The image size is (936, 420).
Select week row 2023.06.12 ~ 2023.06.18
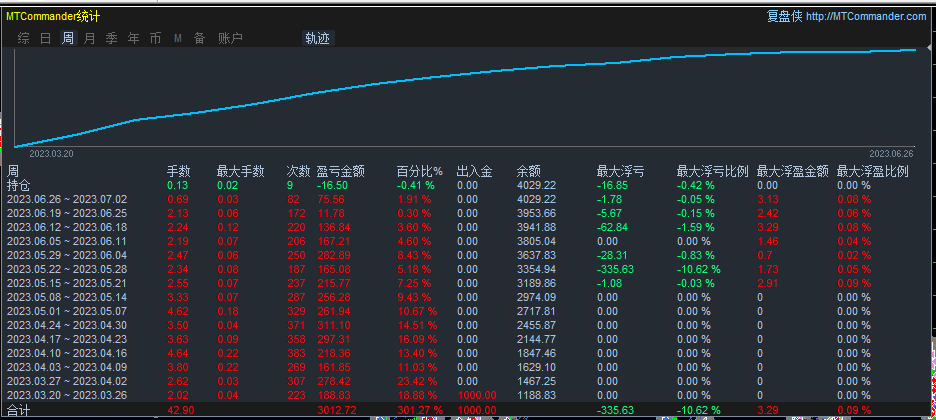point(467,227)
